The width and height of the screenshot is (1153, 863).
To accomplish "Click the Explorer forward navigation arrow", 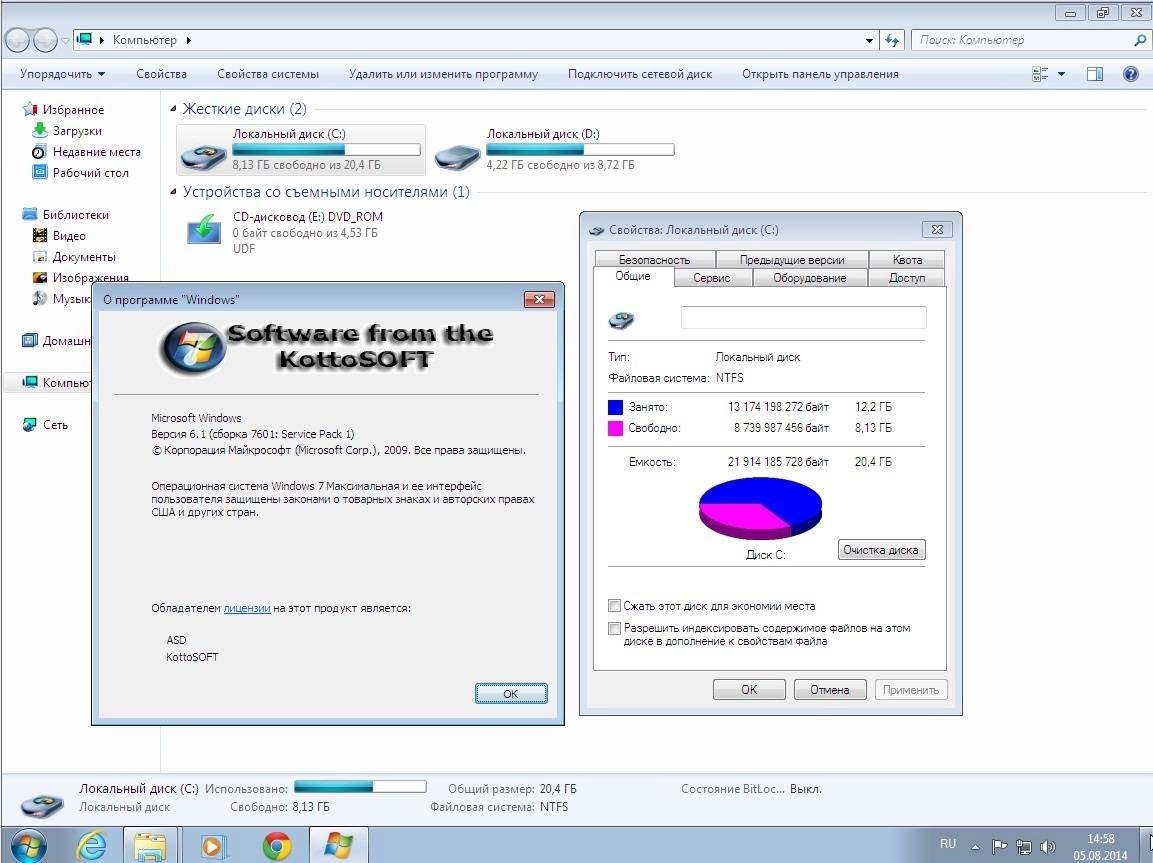I will click(x=45, y=40).
